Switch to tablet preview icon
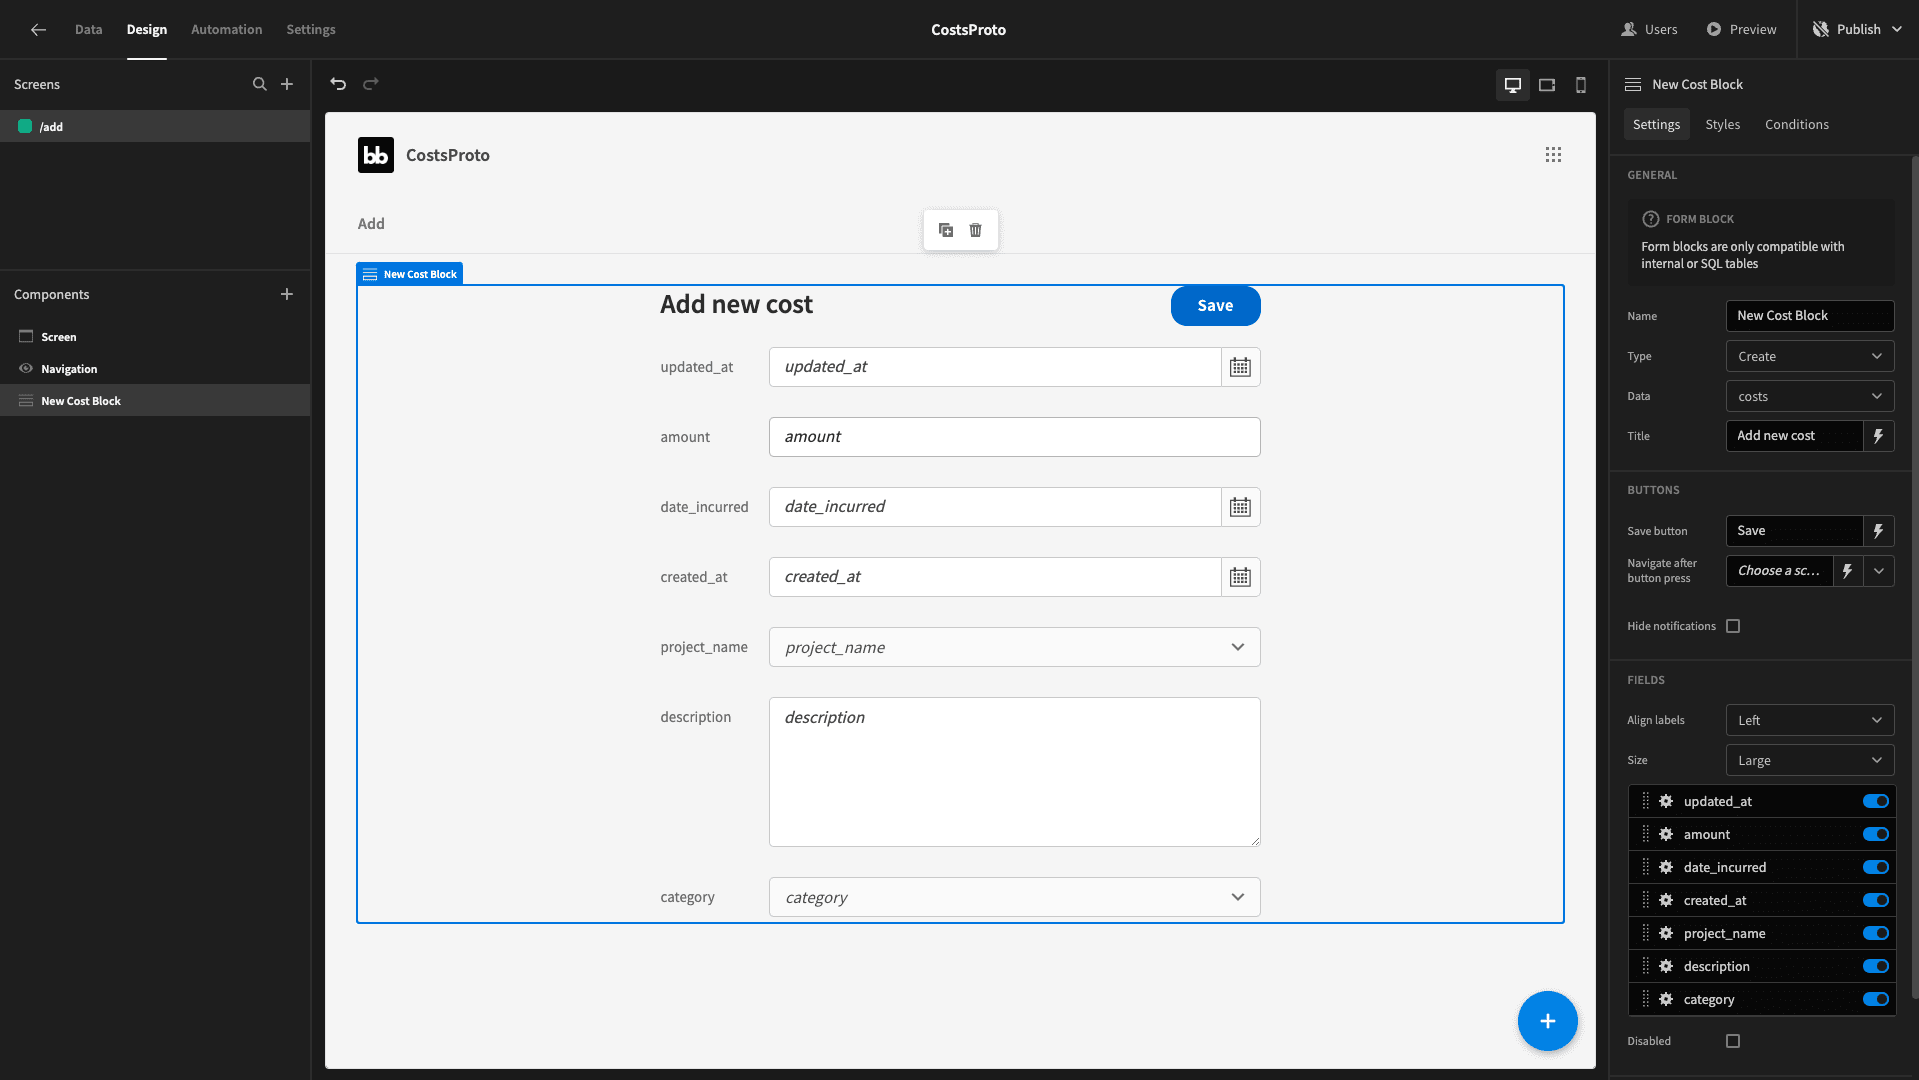Image resolution: width=1919 pixels, height=1080 pixels. point(1547,85)
